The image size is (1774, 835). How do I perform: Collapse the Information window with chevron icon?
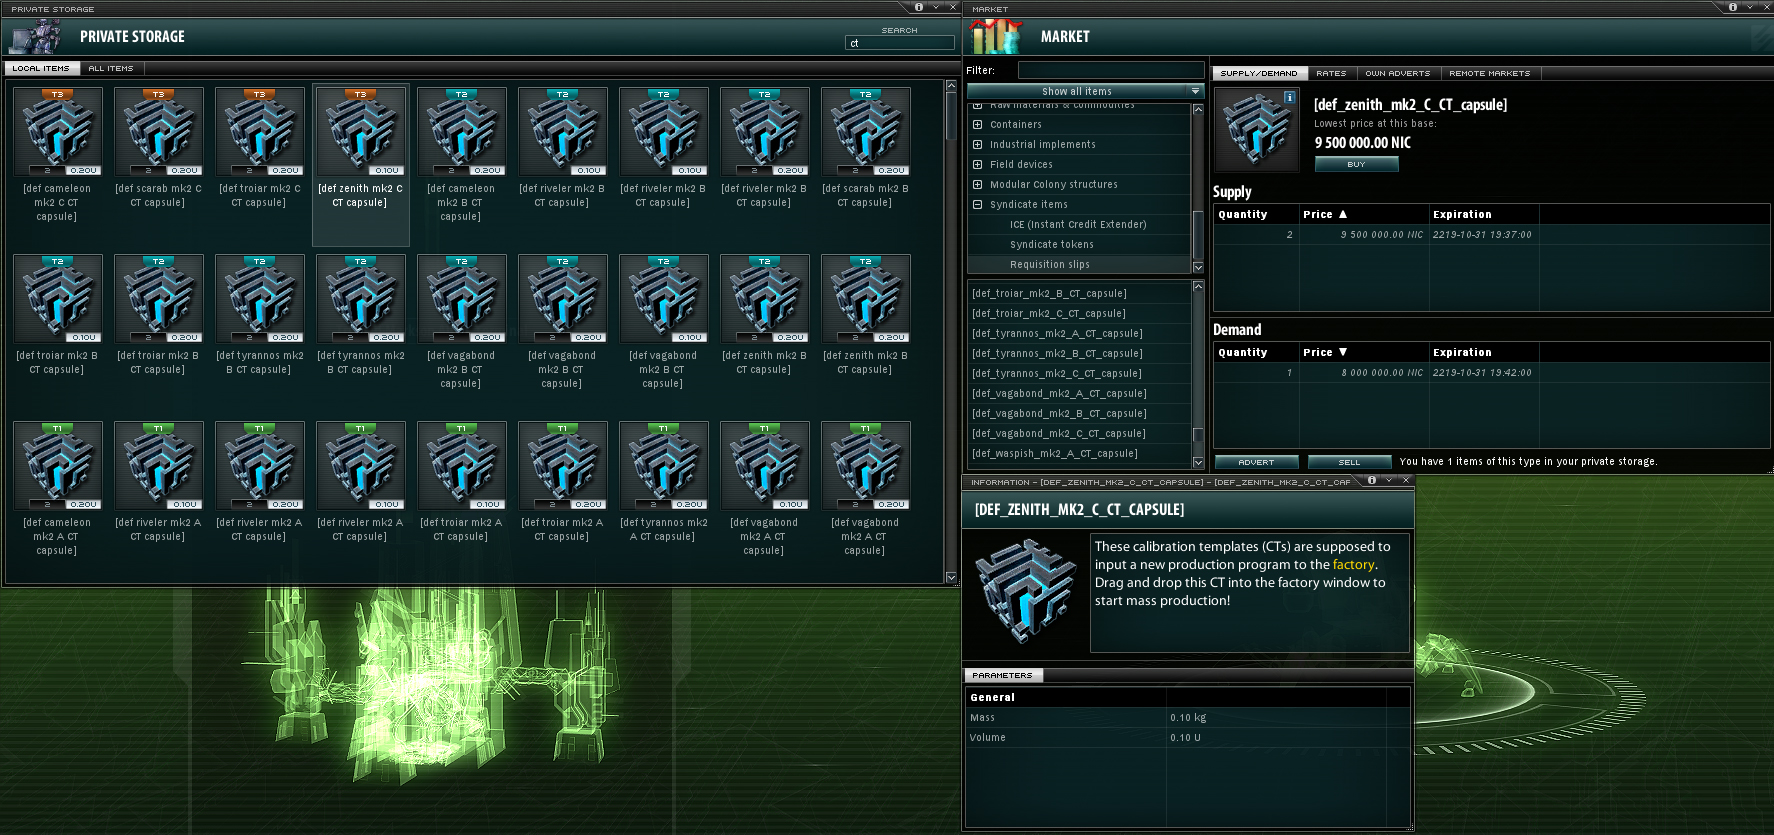(1389, 480)
